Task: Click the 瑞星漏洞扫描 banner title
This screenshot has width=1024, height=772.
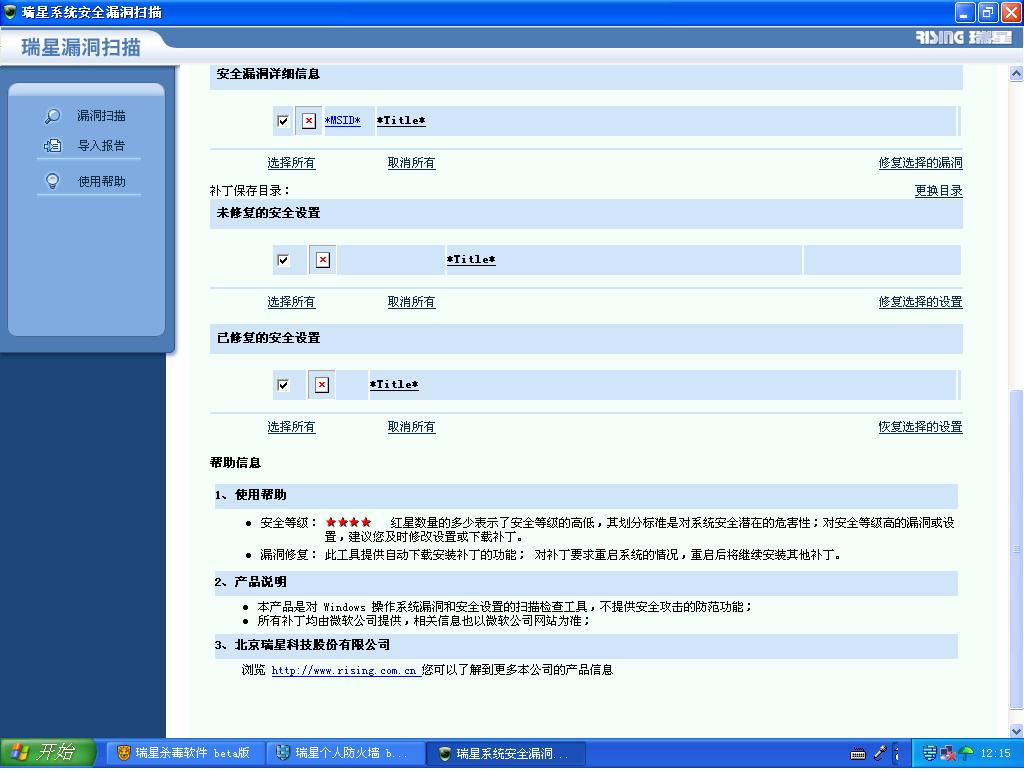Action: [x=81, y=47]
